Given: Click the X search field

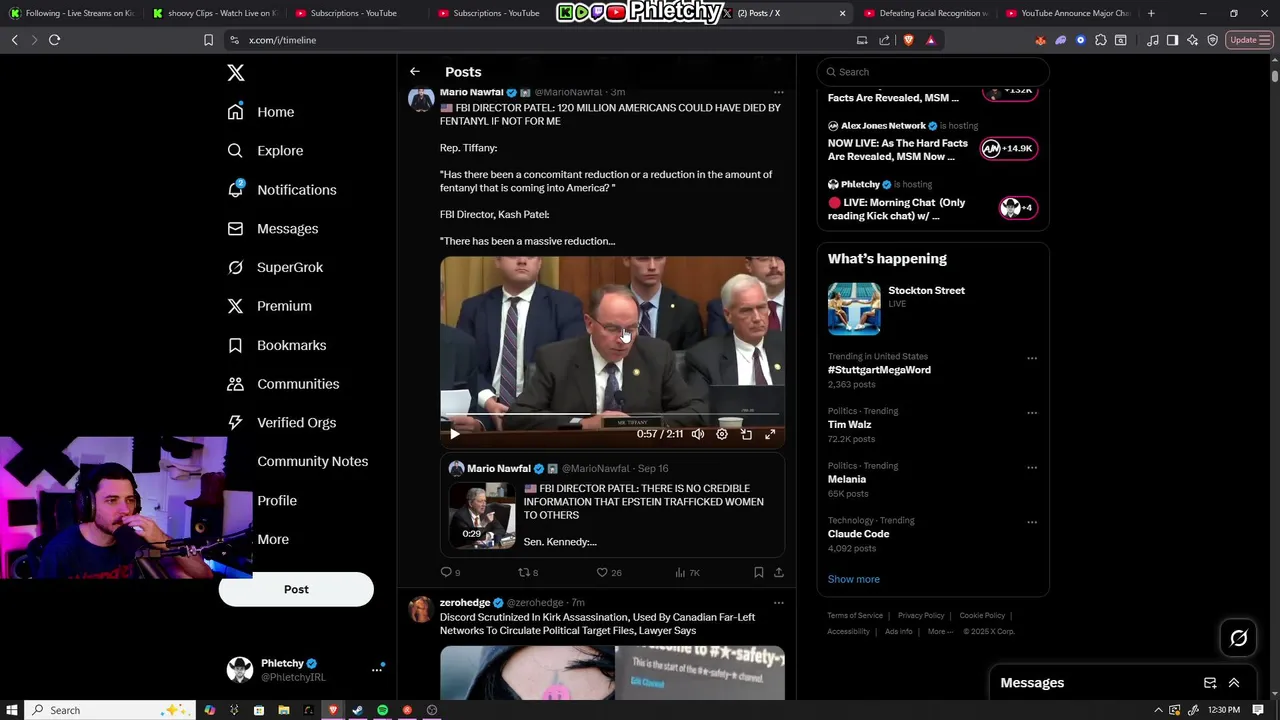Looking at the screenshot, I should click(933, 72).
